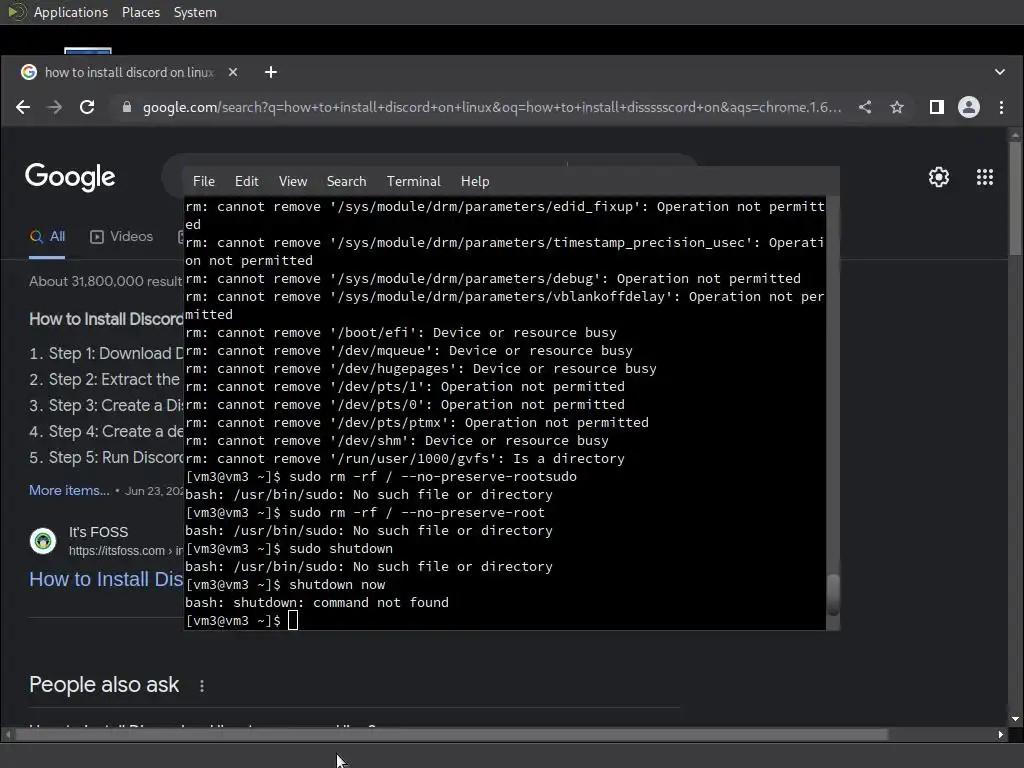Switch to the Videos results tab
Viewport: 1024px width, 768px height.
pyautogui.click(x=121, y=236)
